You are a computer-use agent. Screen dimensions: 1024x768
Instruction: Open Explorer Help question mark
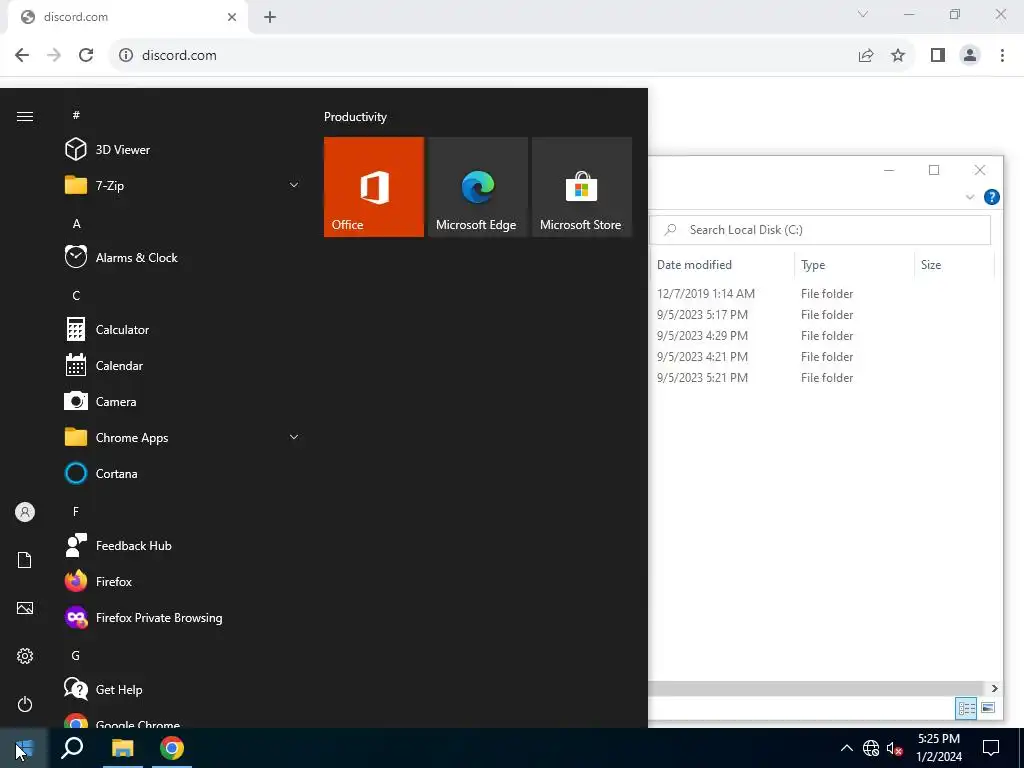[x=991, y=197]
